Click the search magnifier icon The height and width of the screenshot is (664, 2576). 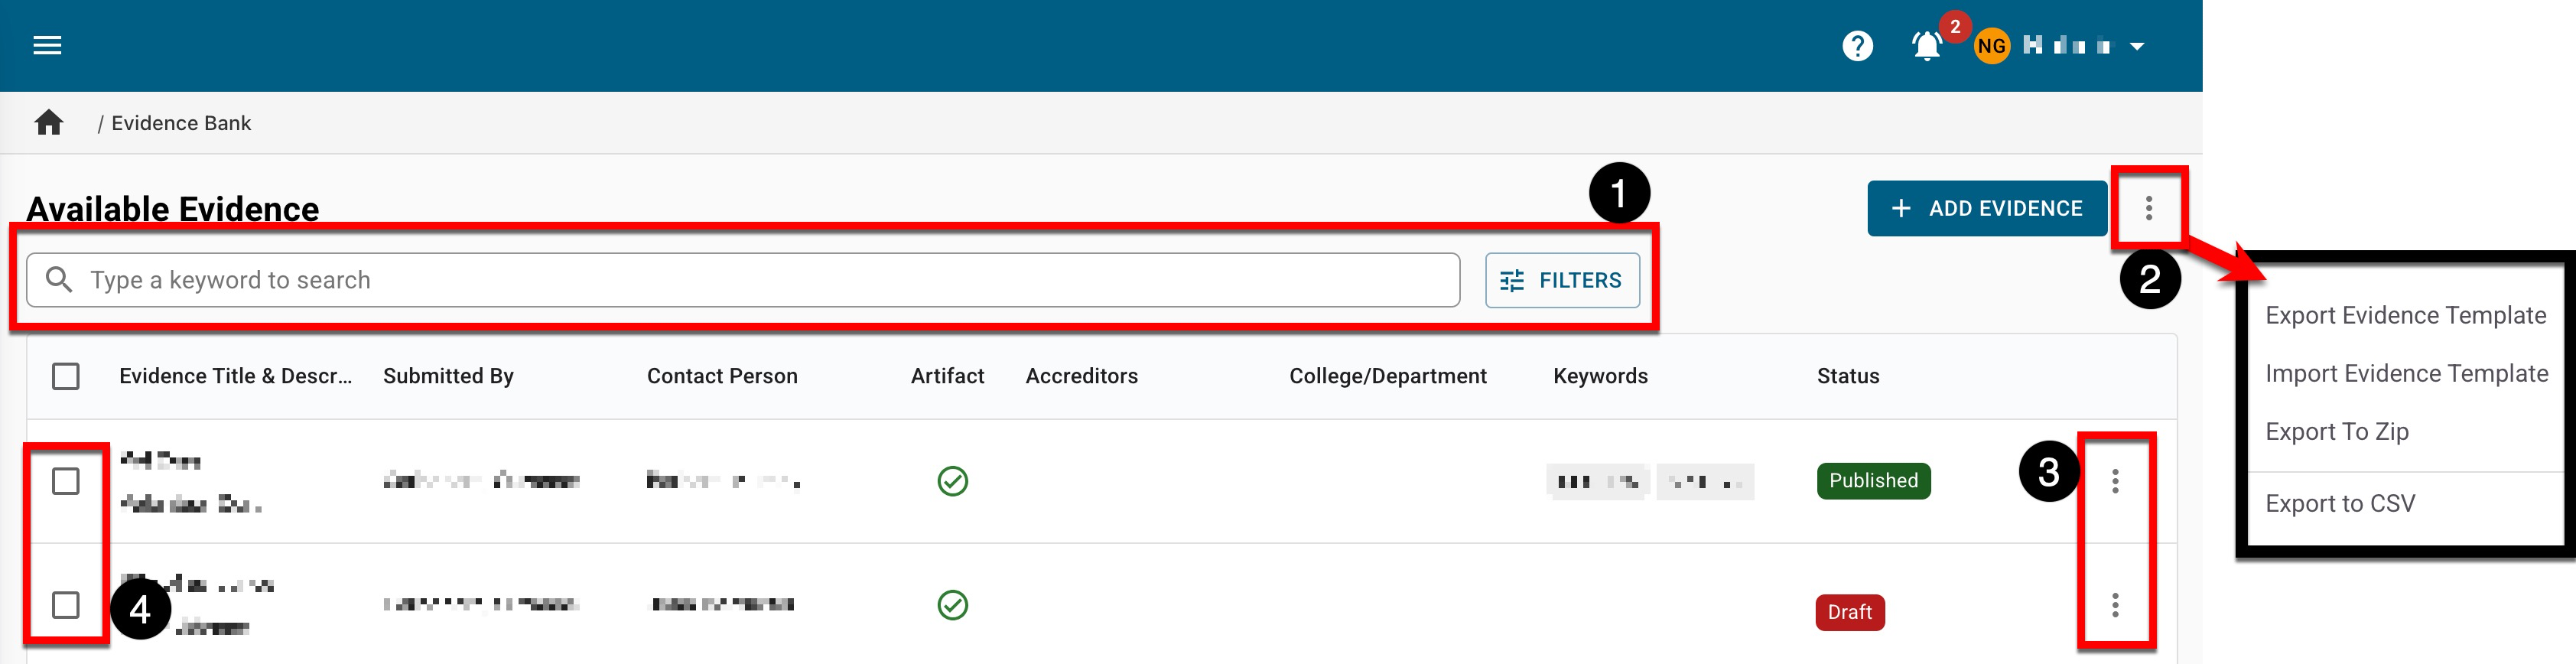tap(59, 280)
